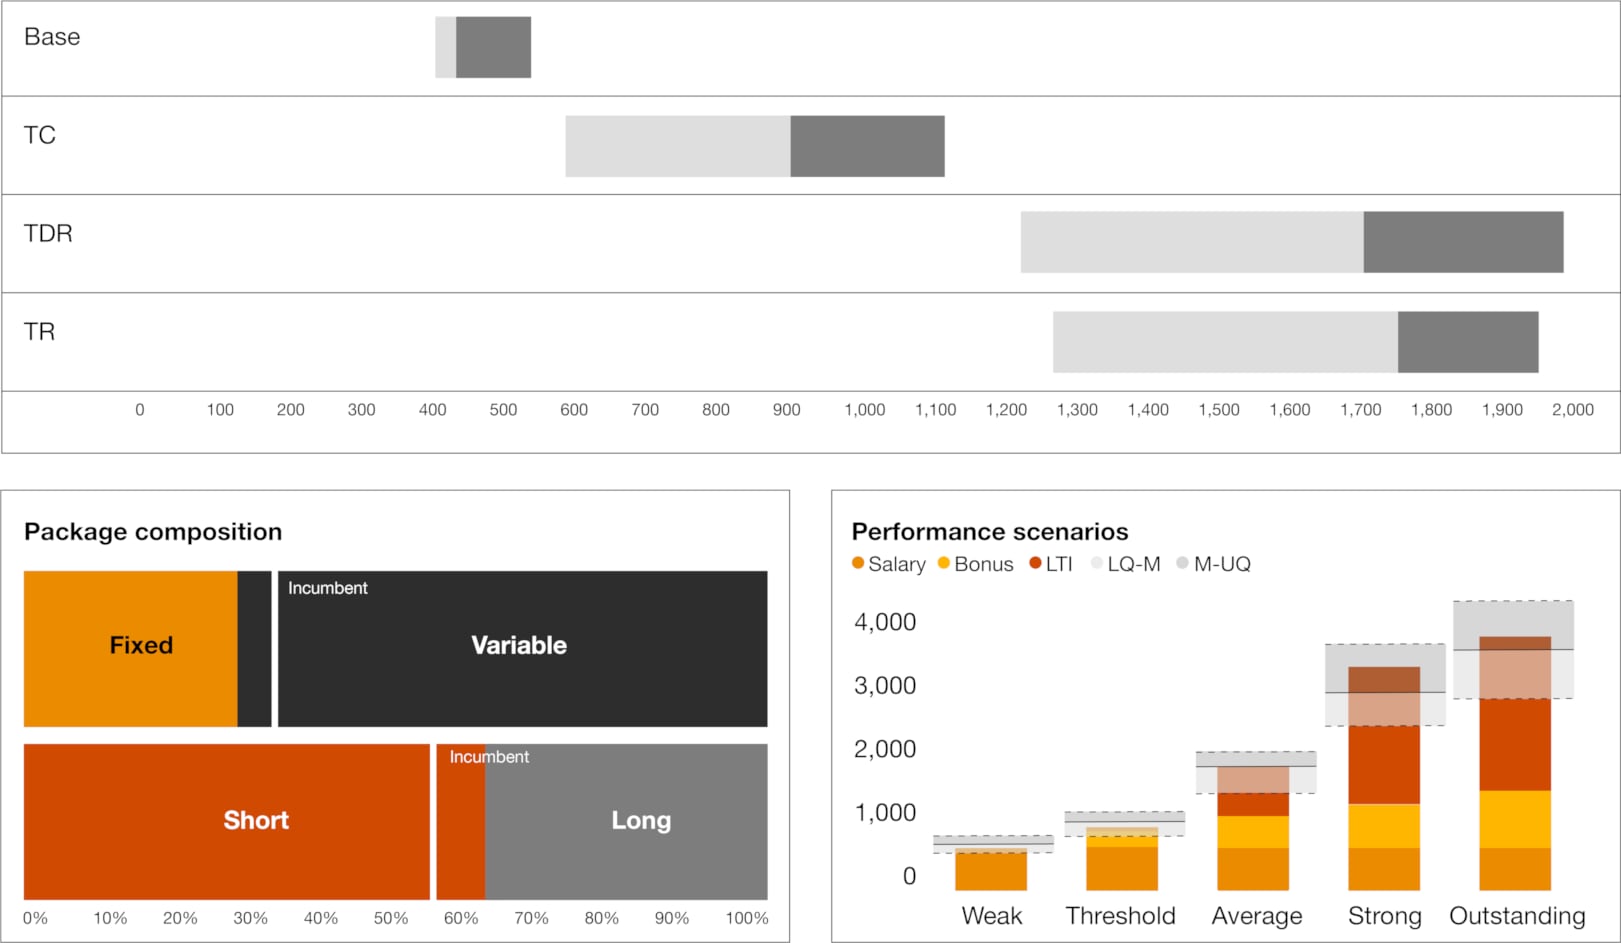Image resolution: width=1621 pixels, height=943 pixels.
Task: Click the Bonus legend yellow dot
Action: pyautogui.click(x=944, y=564)
